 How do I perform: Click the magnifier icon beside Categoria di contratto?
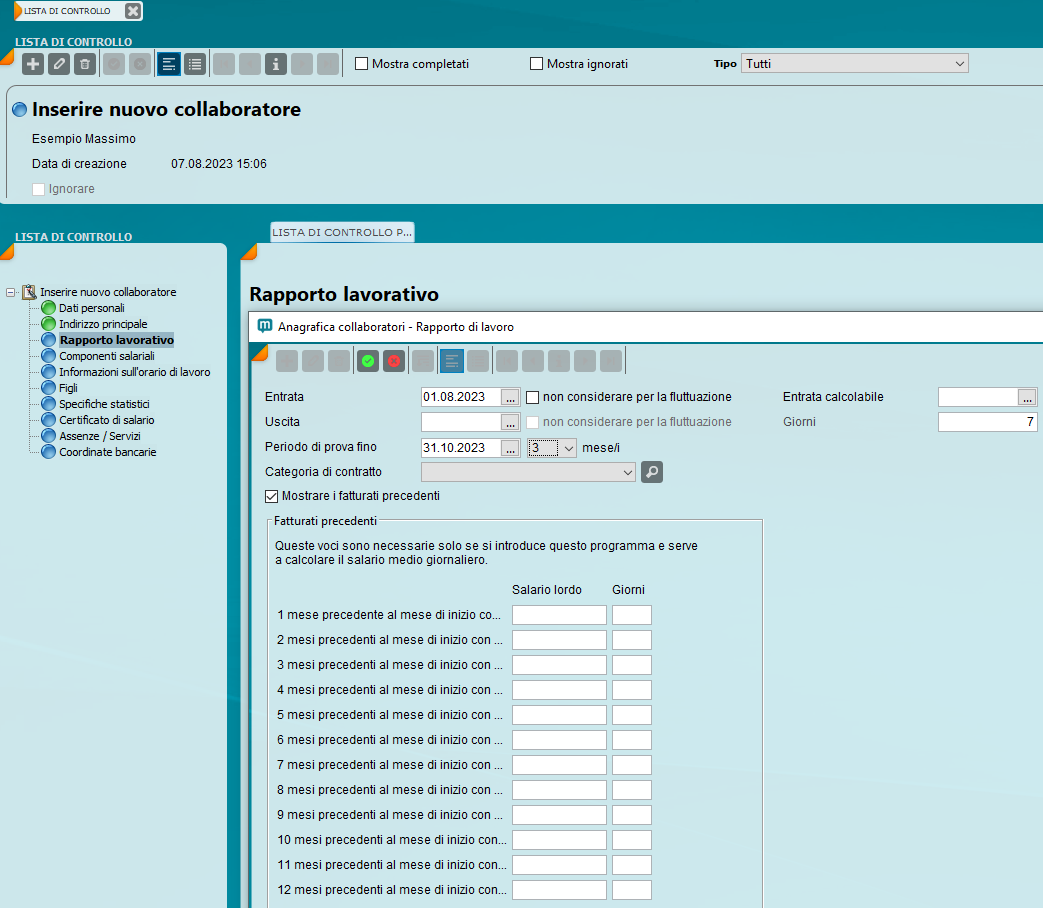(x=652, y=472)
